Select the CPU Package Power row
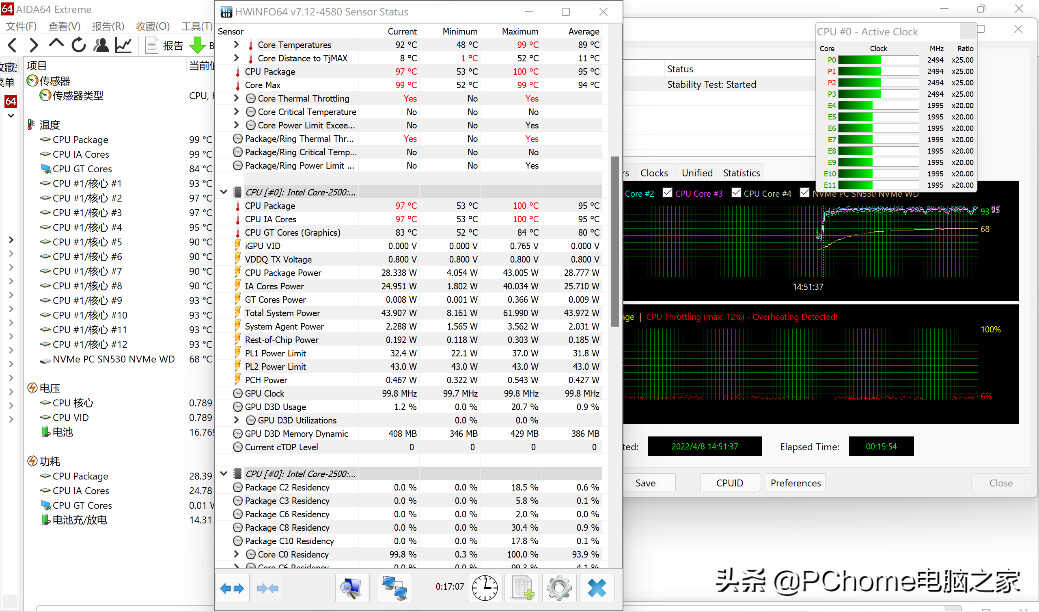The height and width of the screenshot is (612, 1039). coord(416,273)
